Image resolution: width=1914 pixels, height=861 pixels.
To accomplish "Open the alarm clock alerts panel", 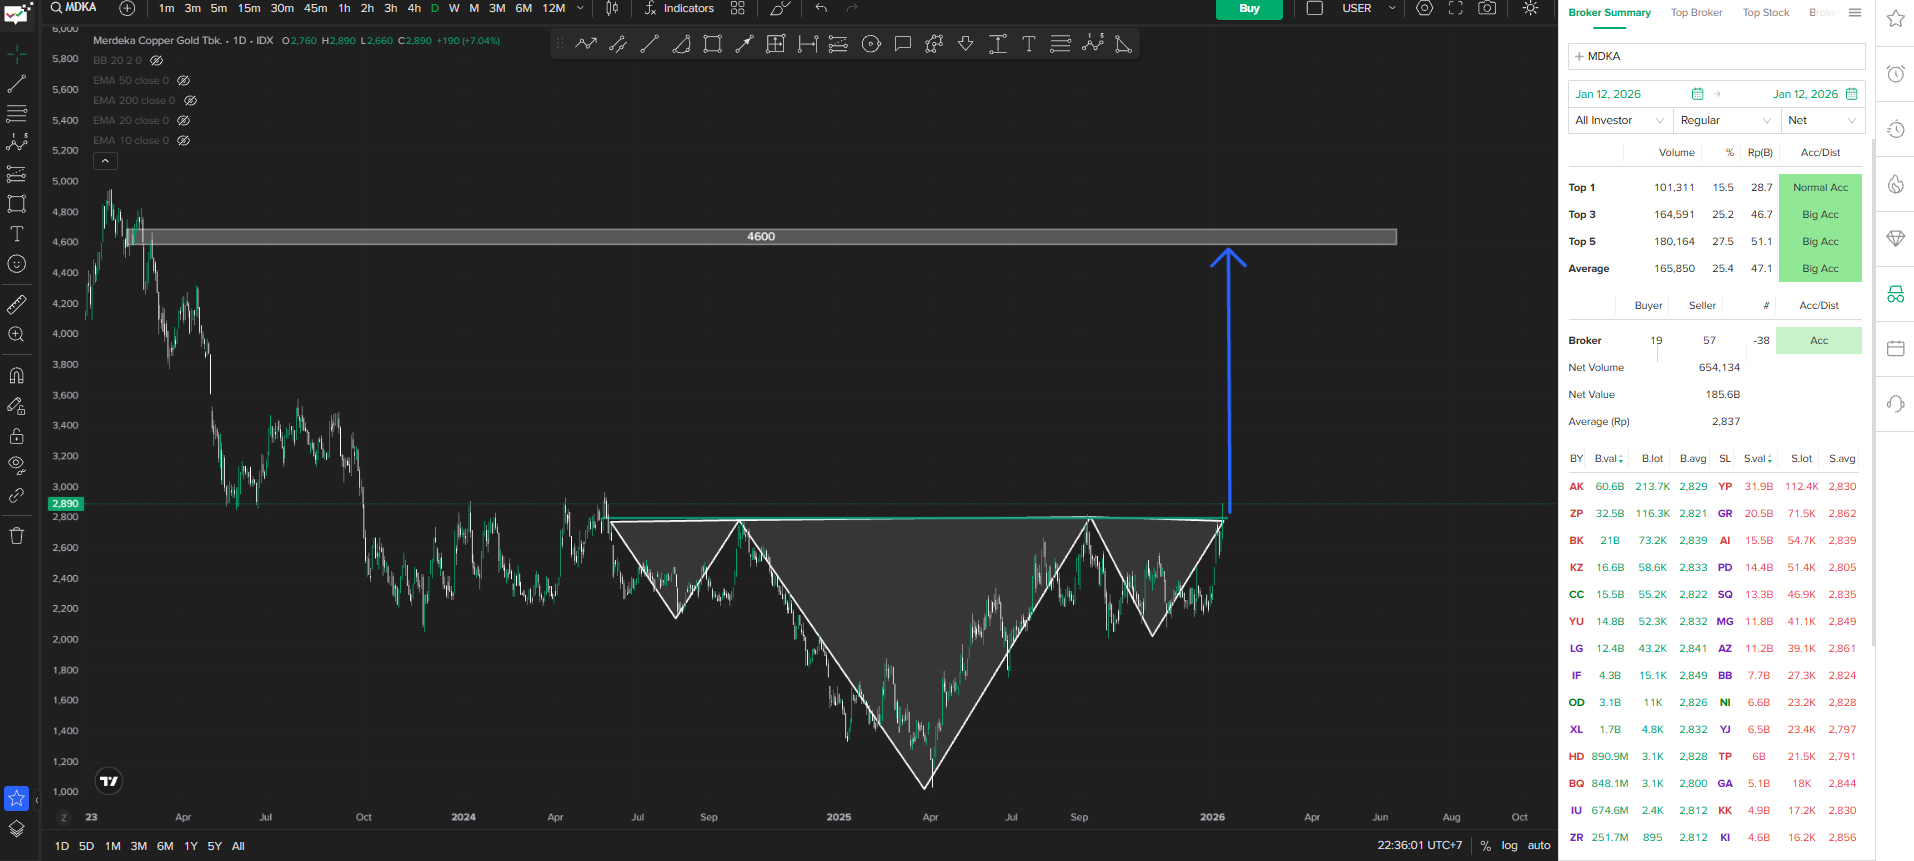I will click(x=1895, y=74).
